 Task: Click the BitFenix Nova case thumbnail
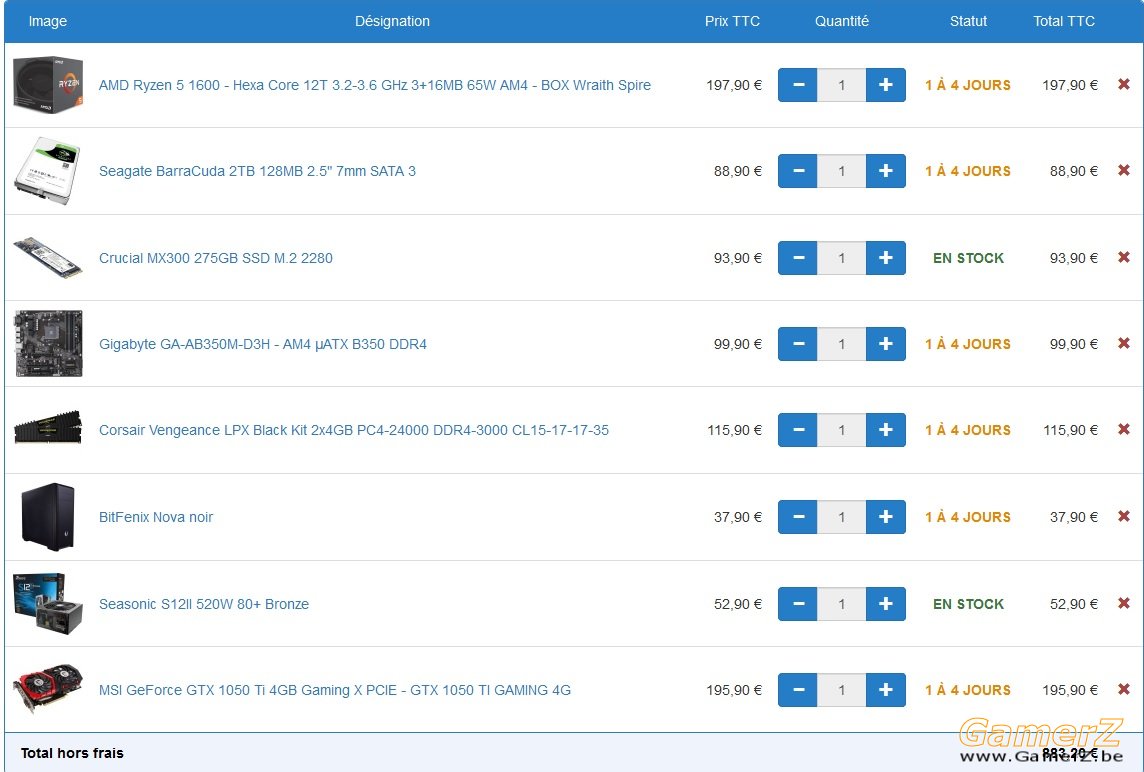48,517
